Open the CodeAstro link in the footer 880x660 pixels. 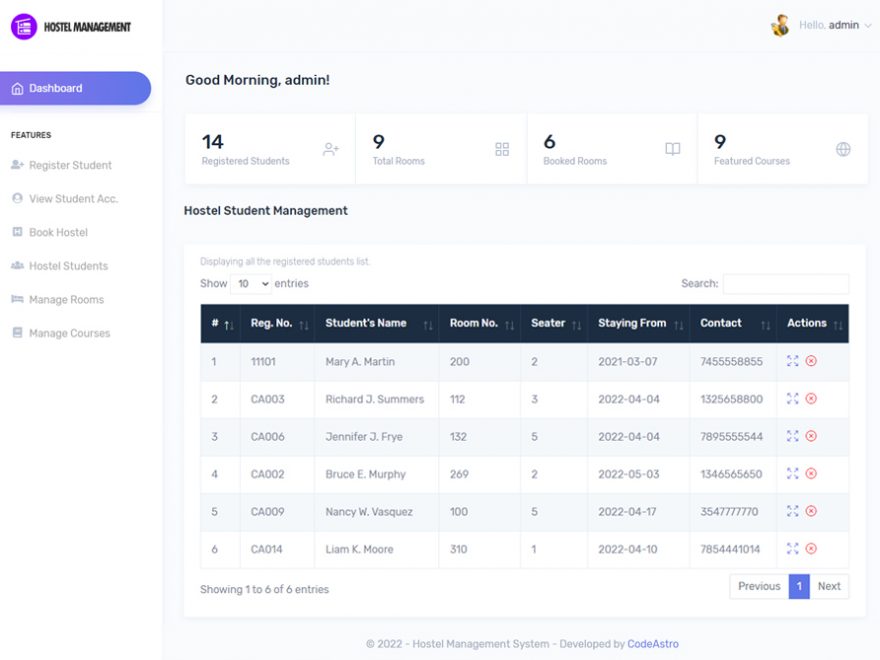pos(653,643)
